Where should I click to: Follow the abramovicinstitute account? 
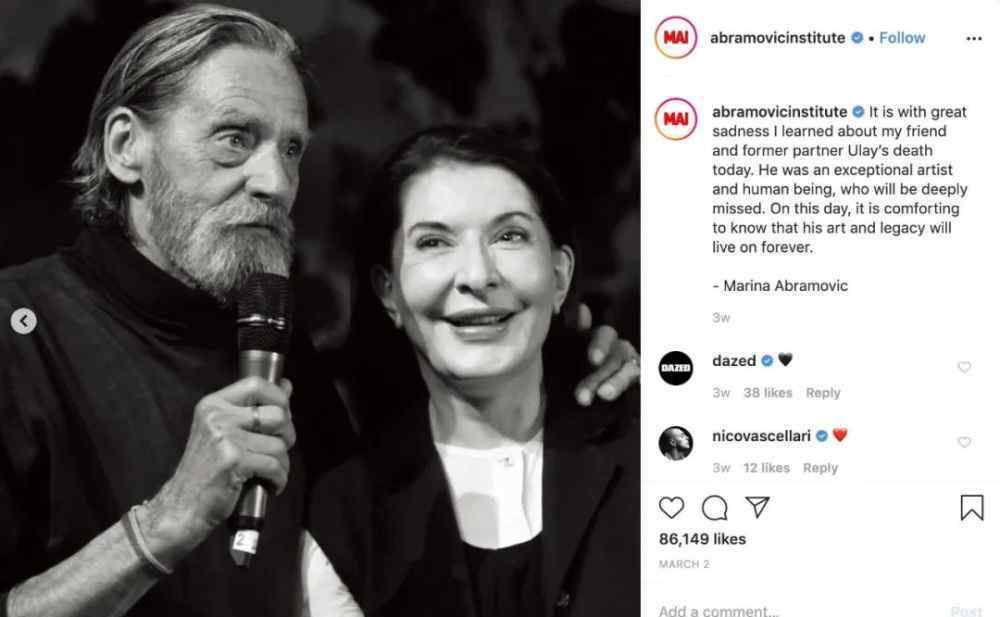[902, 38]
